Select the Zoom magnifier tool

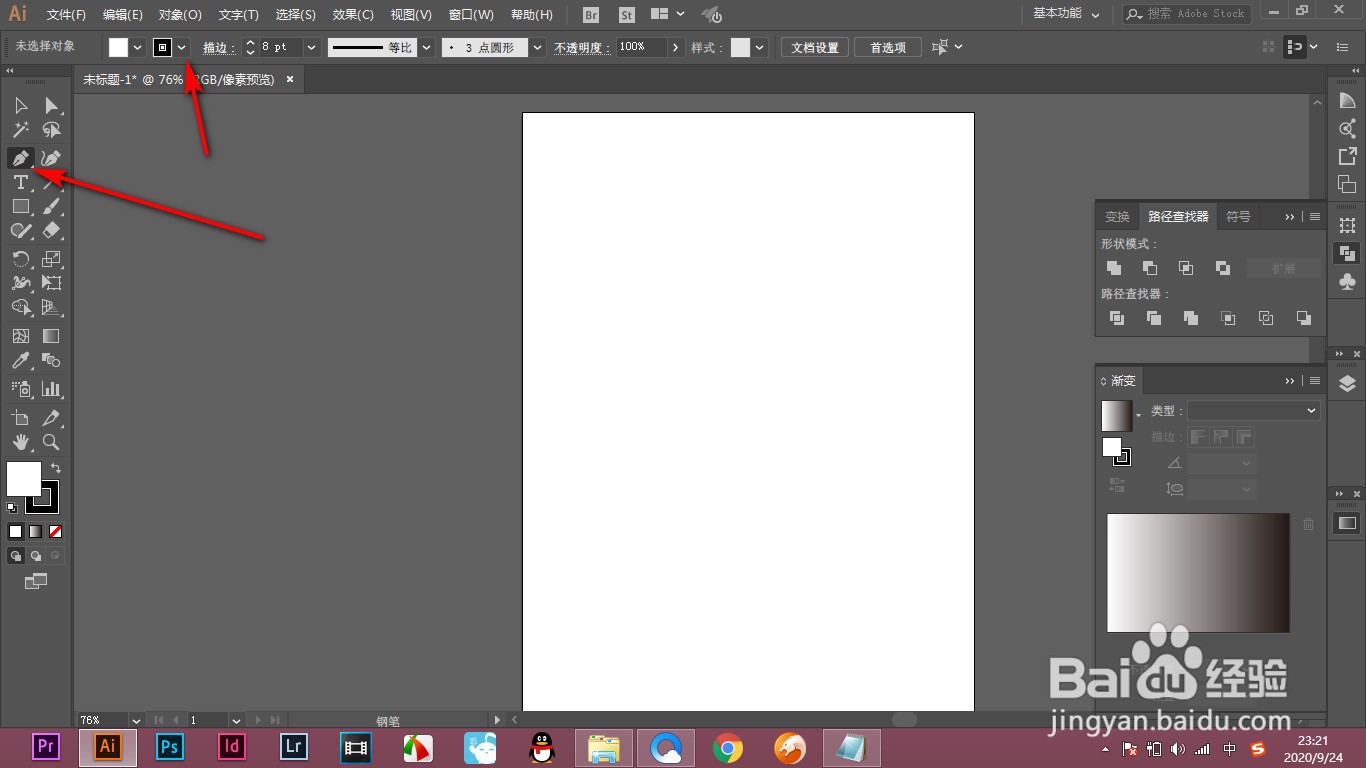(x=51, y=442)
